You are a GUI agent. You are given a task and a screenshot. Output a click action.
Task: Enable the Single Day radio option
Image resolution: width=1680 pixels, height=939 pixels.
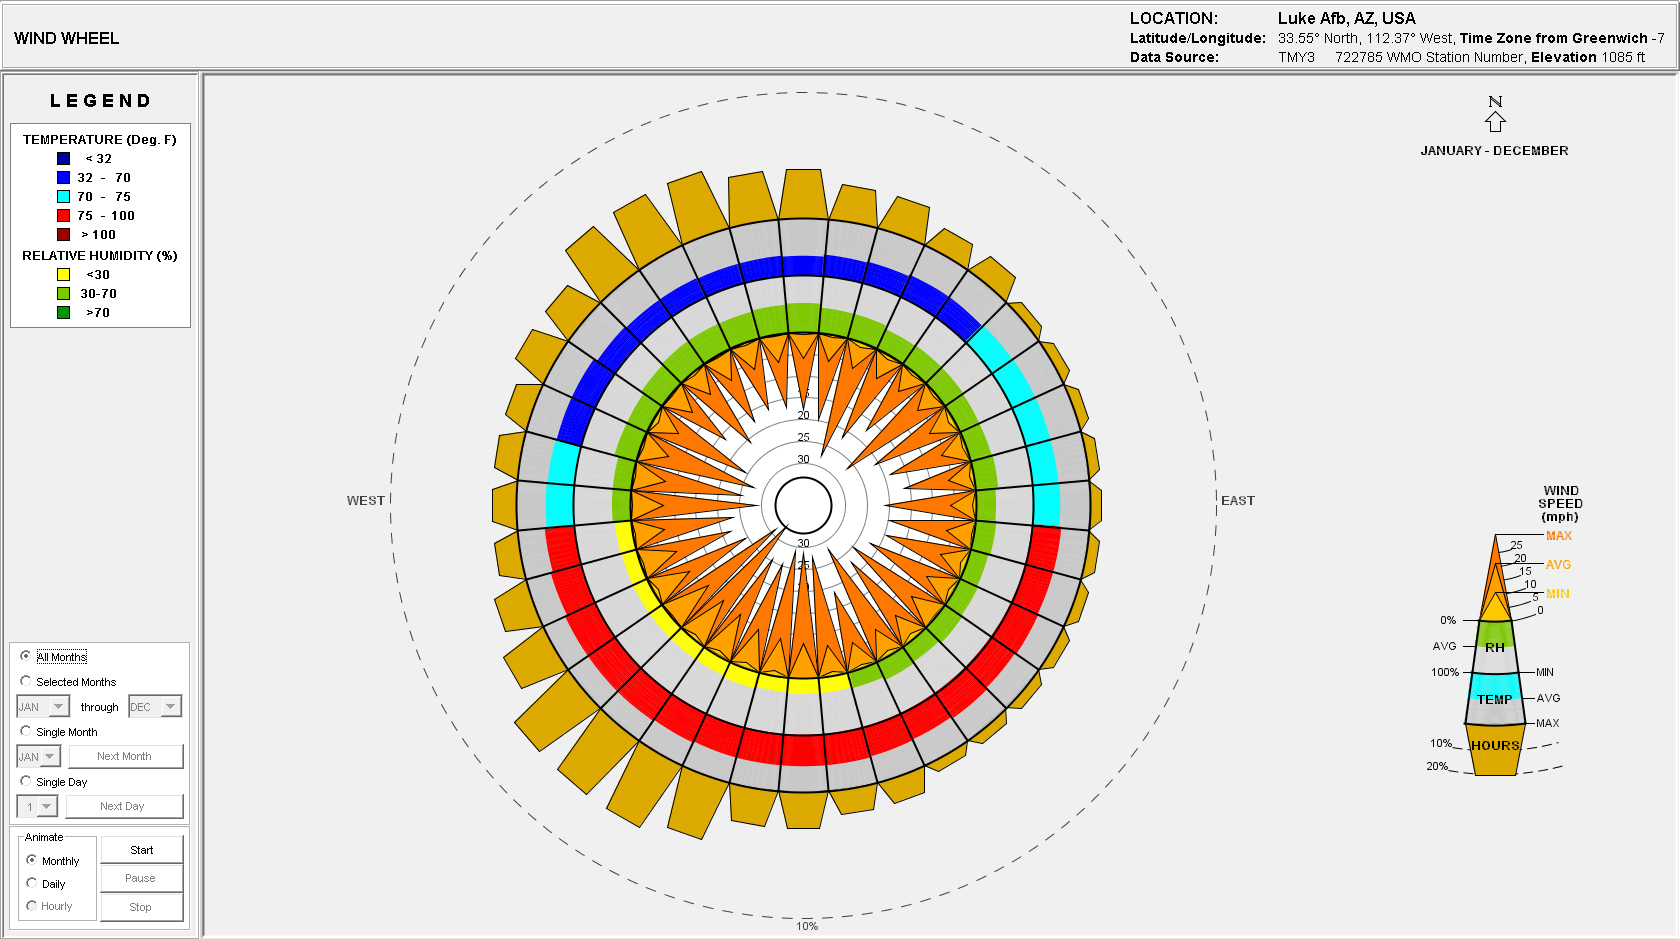pos(26,781)
